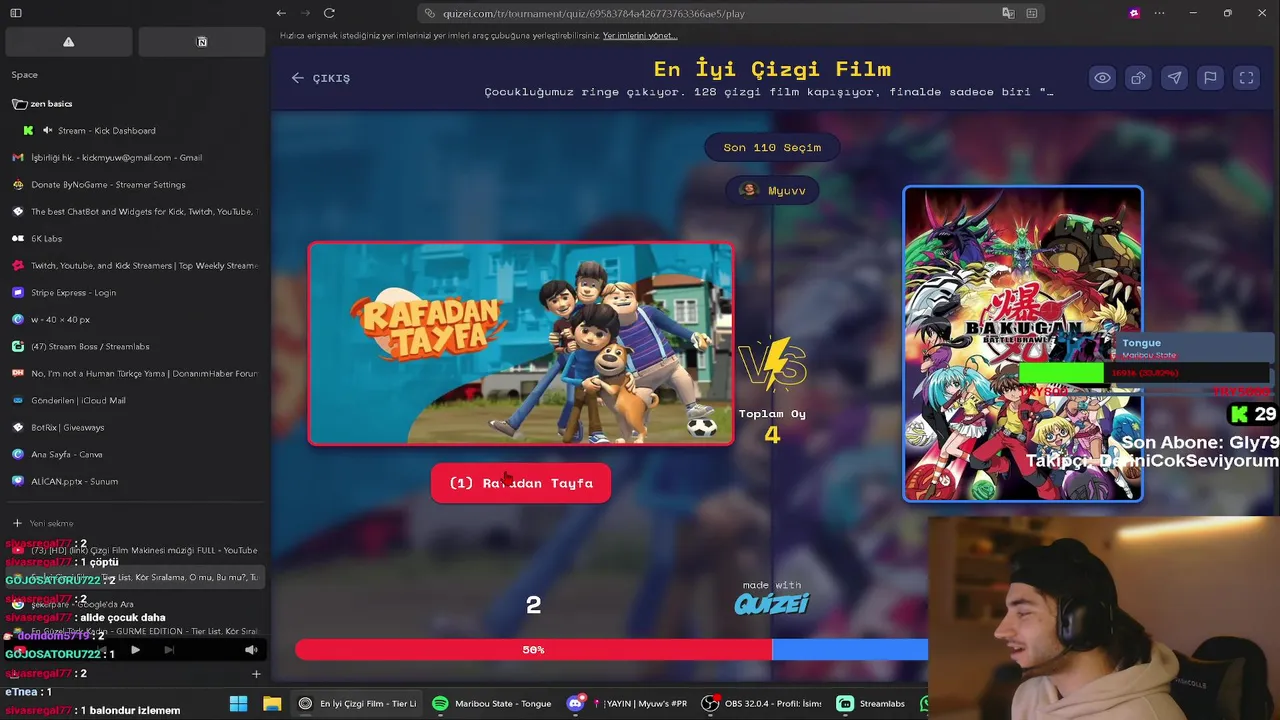Screen dimensions: 1280x720
Task: Select the Bakugan Battle Brawlers poster card
Action: [x=1023, y=343]
